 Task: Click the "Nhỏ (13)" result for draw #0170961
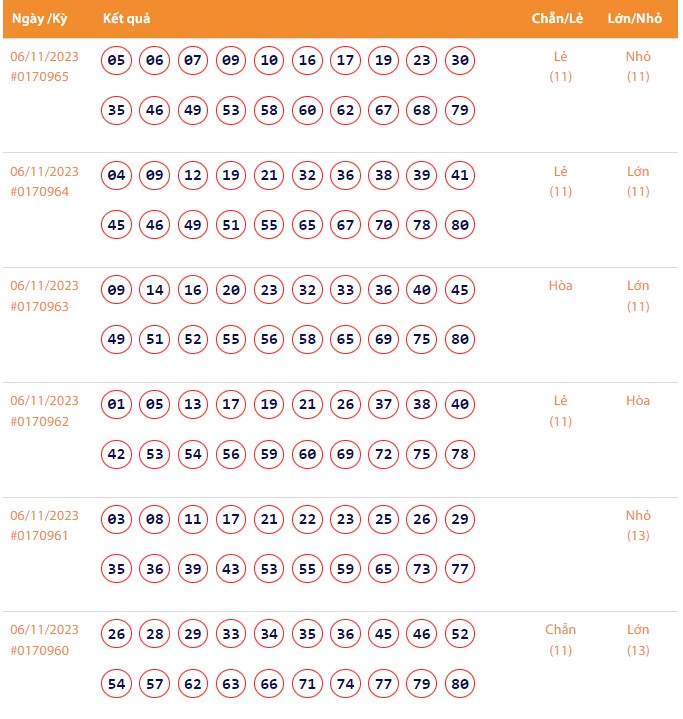point(638,526)
